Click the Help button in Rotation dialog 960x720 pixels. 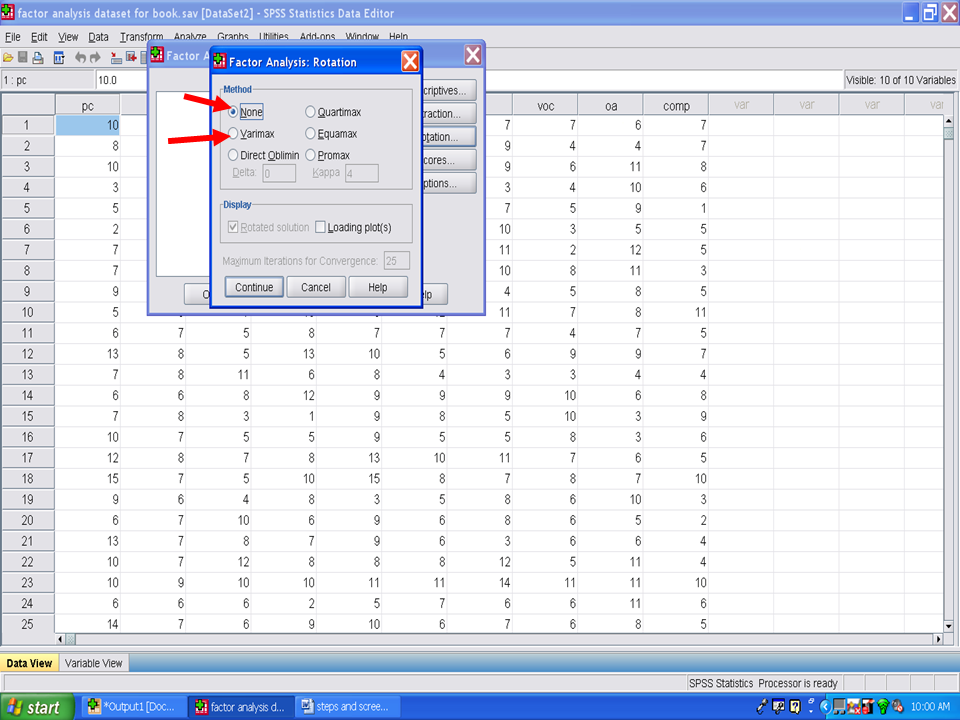[378, 287]
